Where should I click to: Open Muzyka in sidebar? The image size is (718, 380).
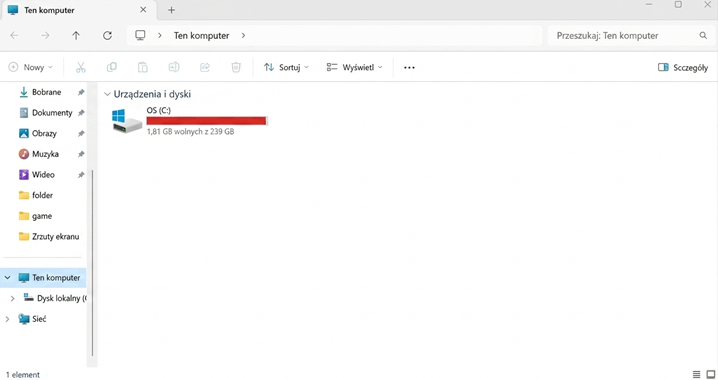[45, 154]
